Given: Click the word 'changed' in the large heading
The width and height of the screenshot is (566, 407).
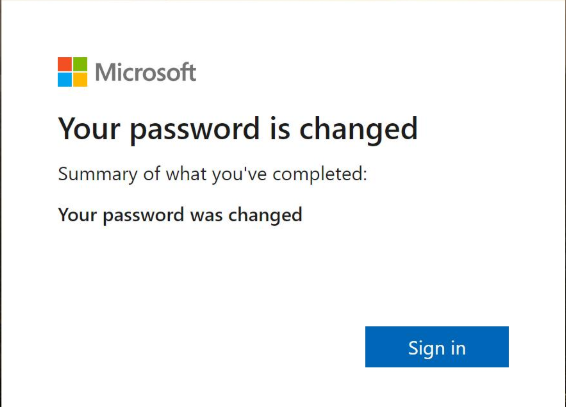Looking at the screenshot, I should pyautogui.click(x=359, y=130).
